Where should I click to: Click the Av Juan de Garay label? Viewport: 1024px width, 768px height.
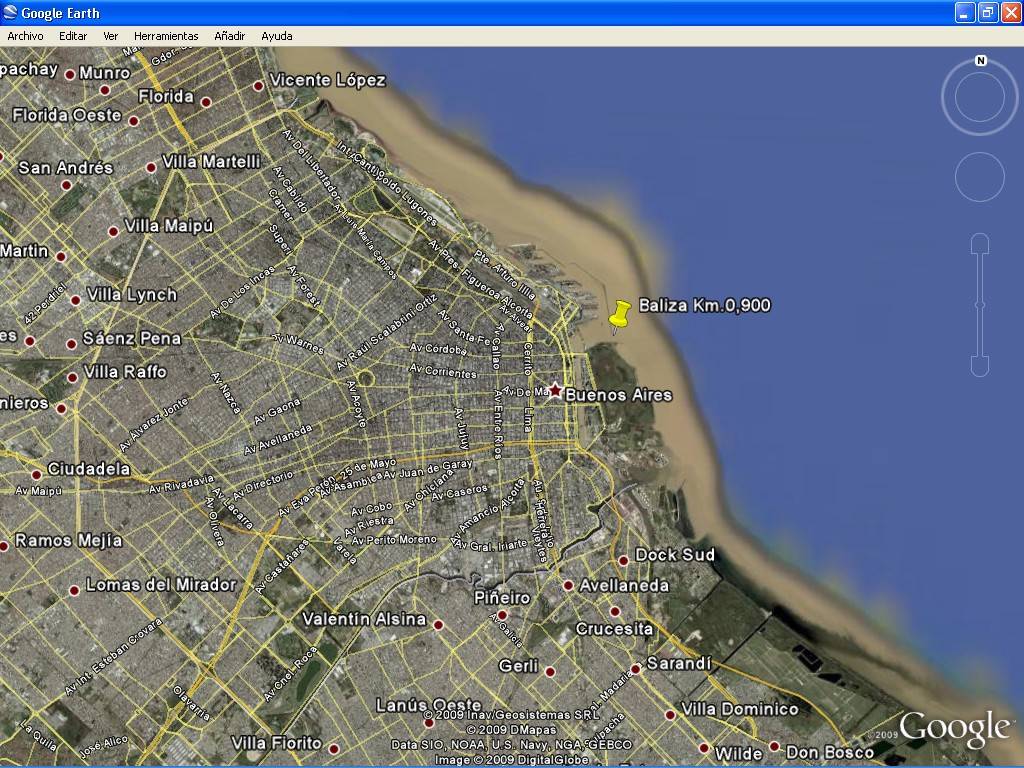point(428,470)
